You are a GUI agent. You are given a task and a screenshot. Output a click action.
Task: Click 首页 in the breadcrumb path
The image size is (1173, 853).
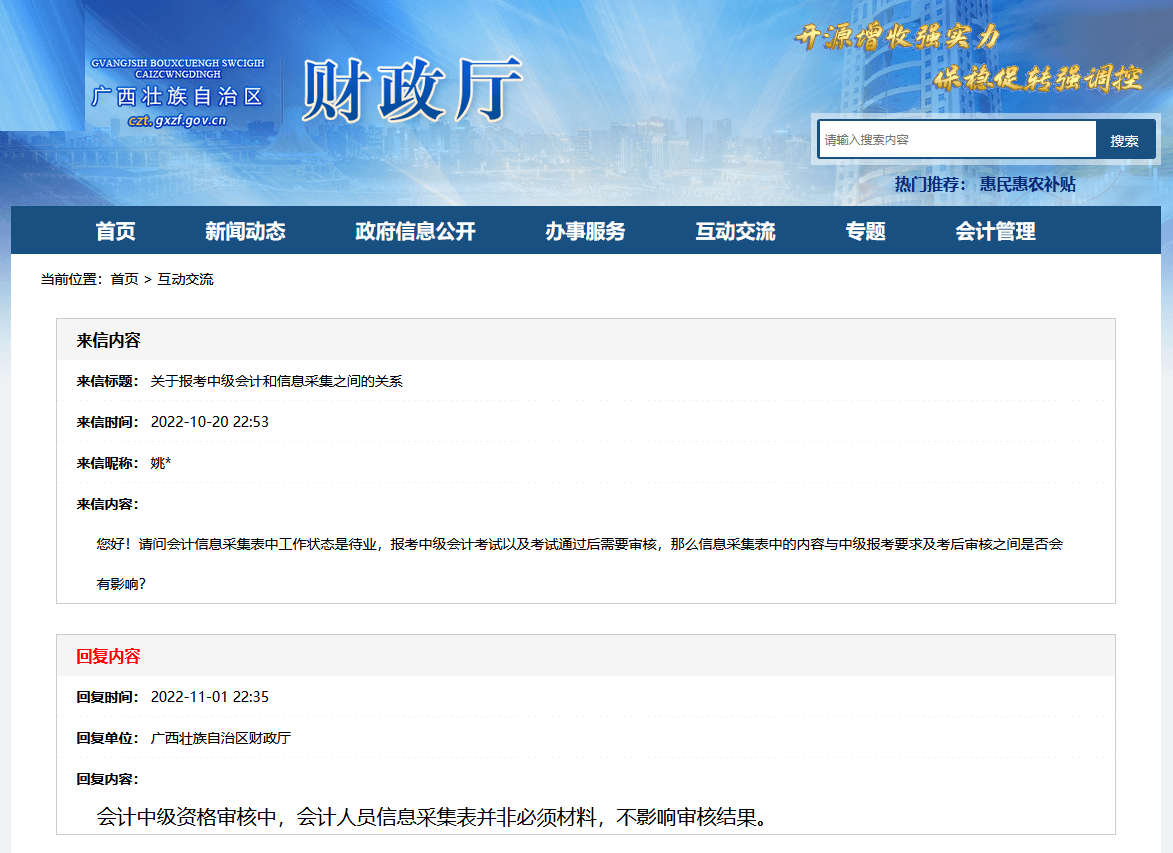(124, 279)
